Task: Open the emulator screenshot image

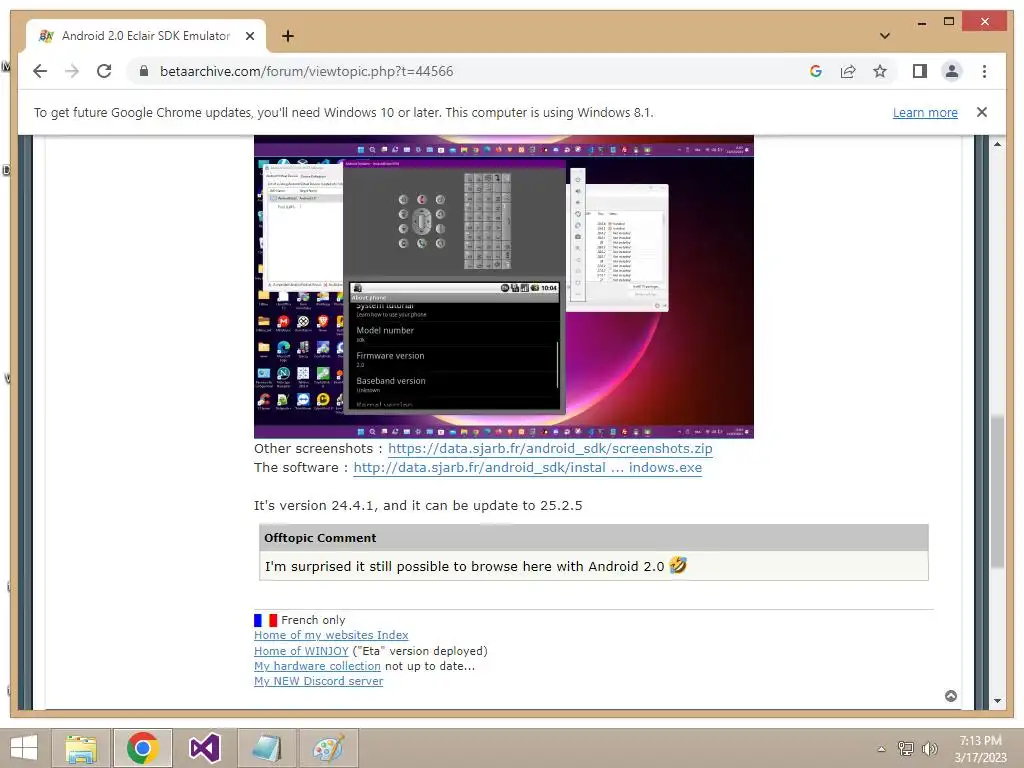Action: pyautogui.click(x=504, y=286)
